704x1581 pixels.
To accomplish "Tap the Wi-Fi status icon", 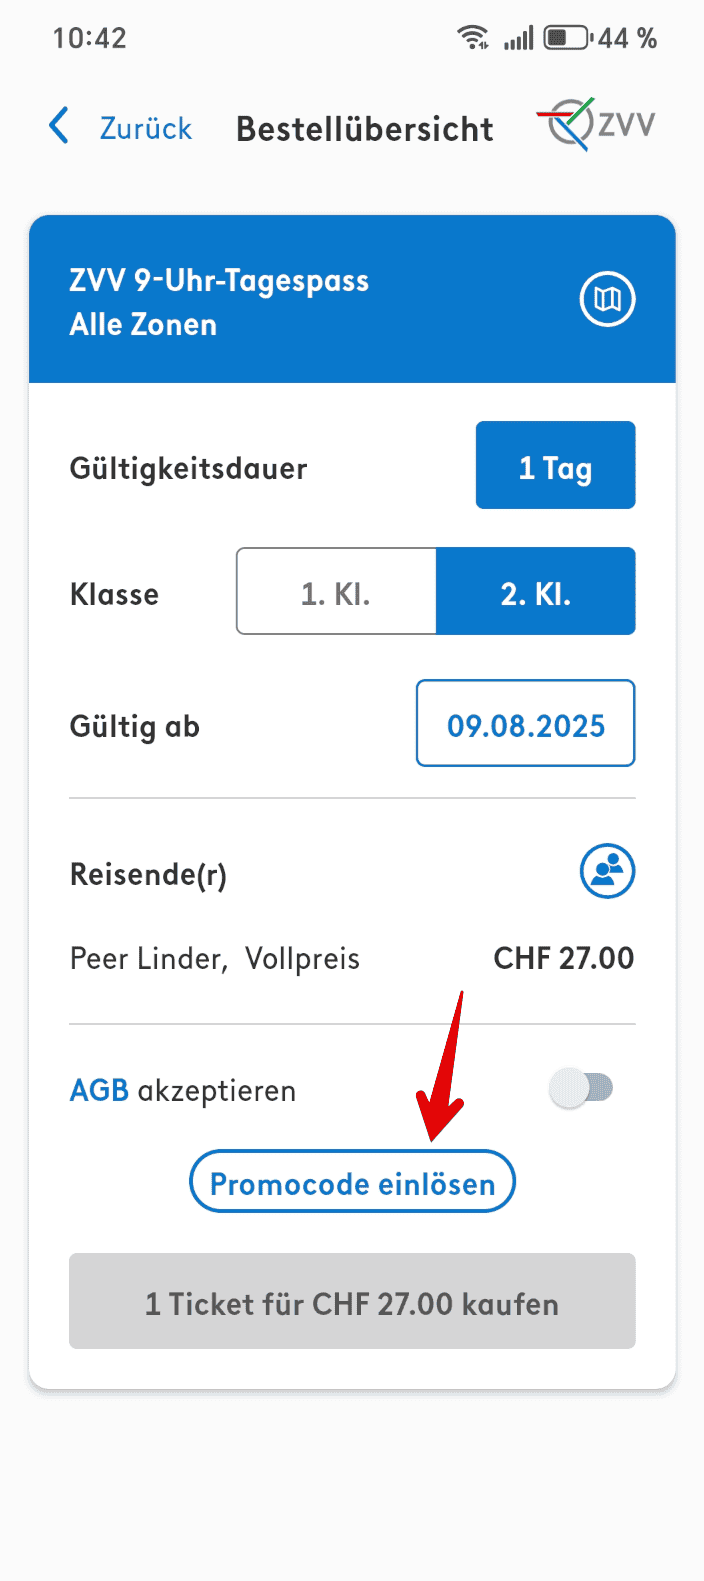I will click(x=472, y=38).
